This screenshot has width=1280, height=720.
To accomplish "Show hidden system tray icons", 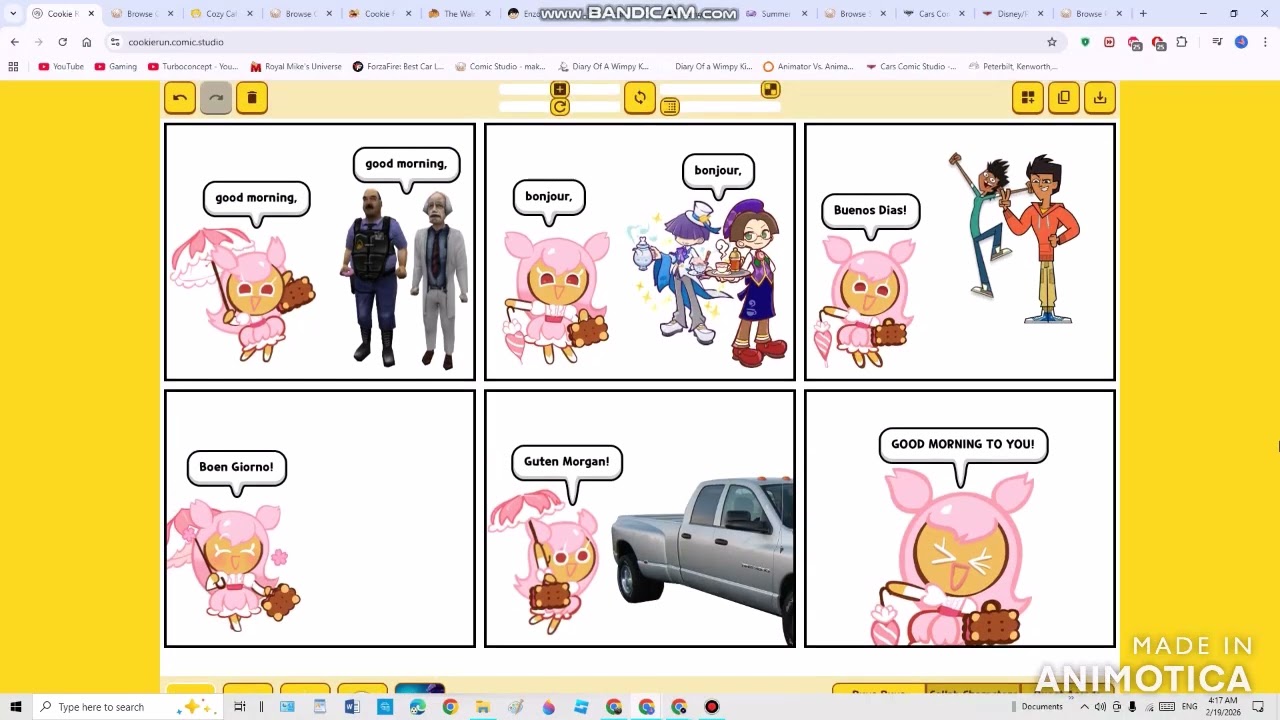I will 1084,707.
